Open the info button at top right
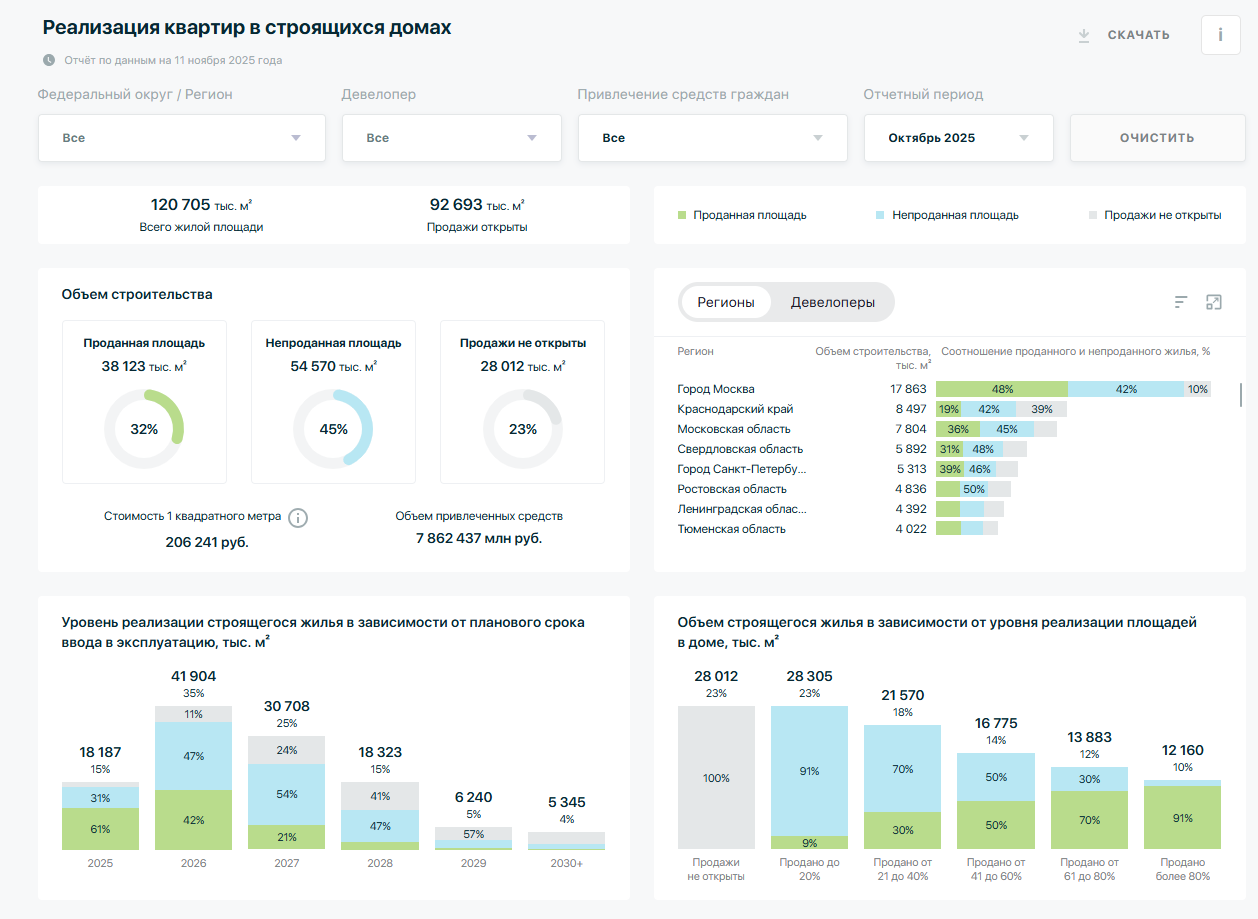 pyautogui.click(x=1220, y=35)
